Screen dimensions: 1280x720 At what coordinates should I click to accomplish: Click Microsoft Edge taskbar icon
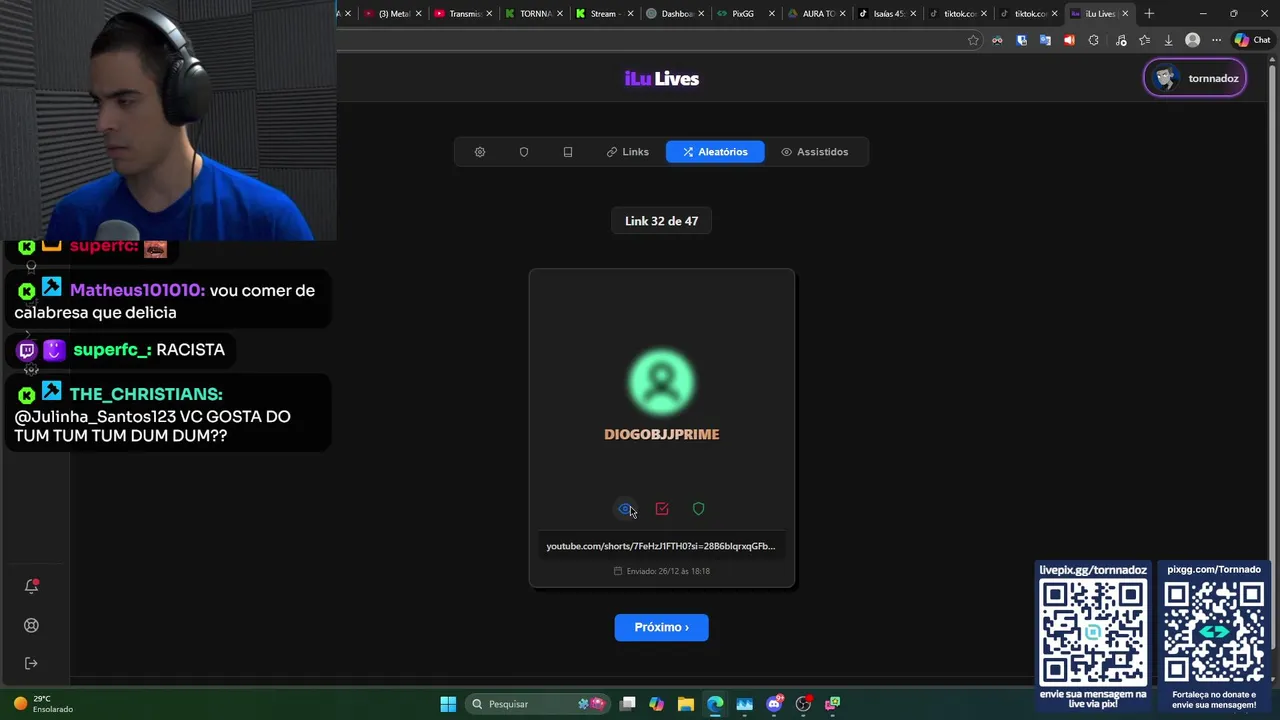pyautogui.click(x=715, y=704)
